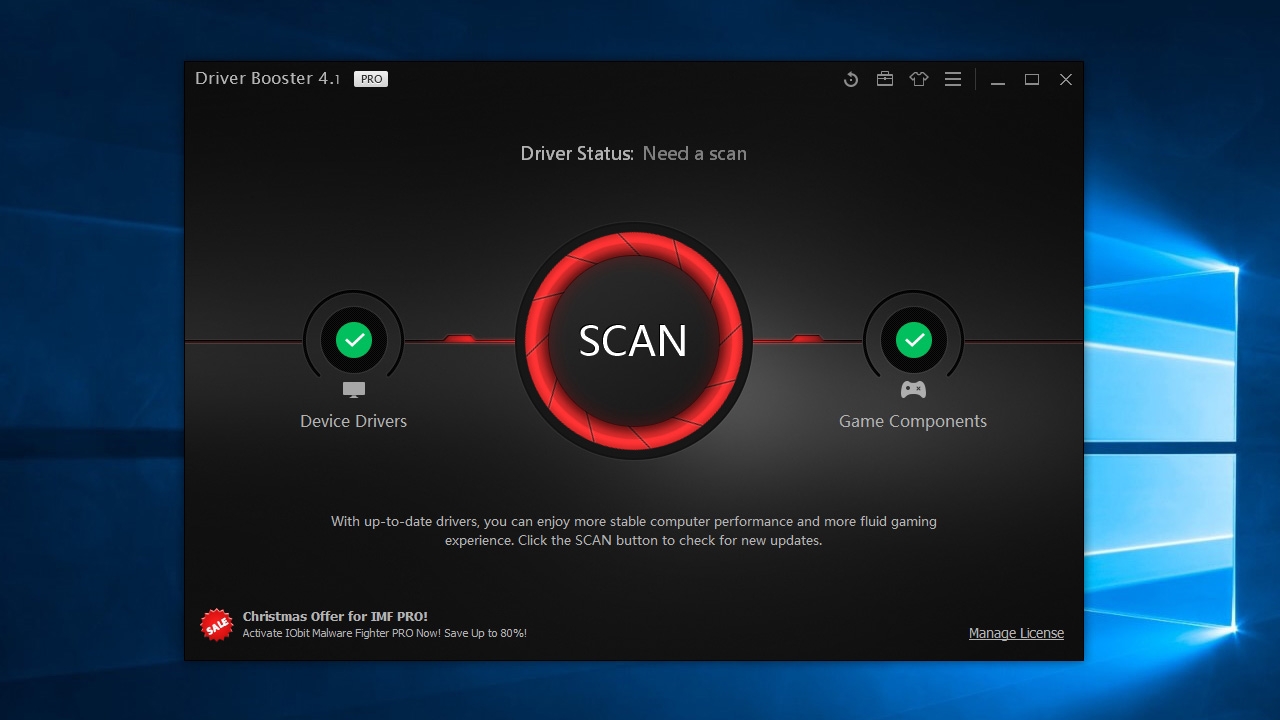Close the Driver Booster window
Viewport: 1280px width, 720px height.
coord(1066,79)
